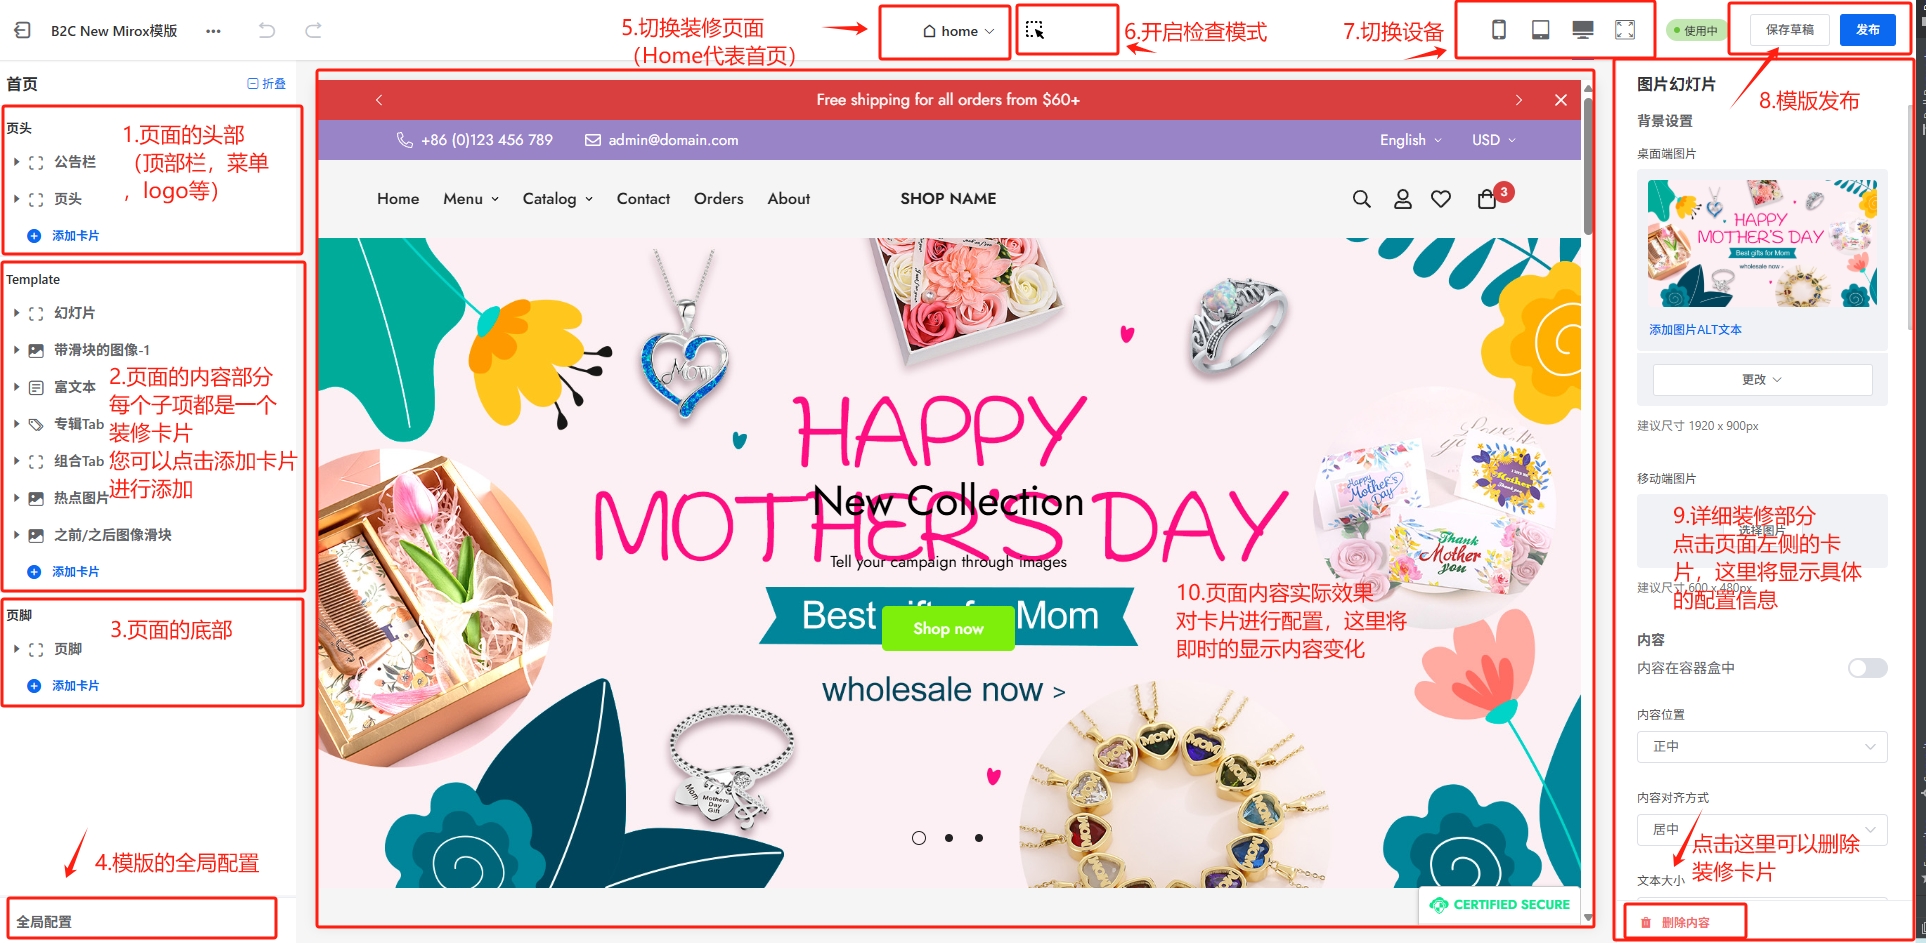Open the wishlist heart icon in preview

[x=1440, y=199]
